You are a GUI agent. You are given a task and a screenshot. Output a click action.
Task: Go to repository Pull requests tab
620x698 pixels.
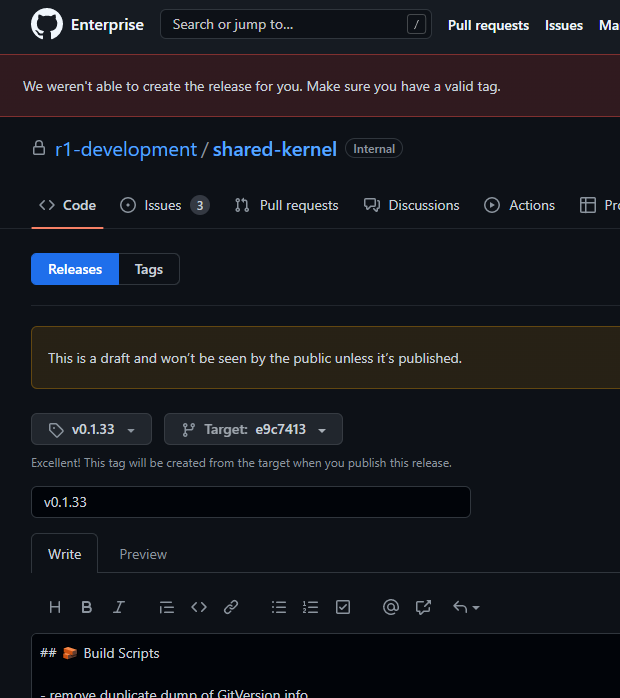(286, 205)
